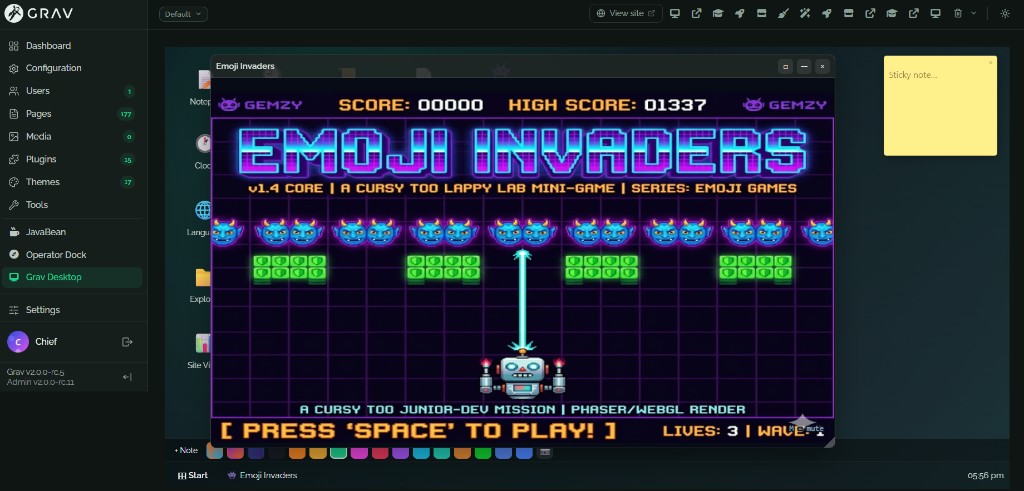Open the Plugins section

tap(72, 159)
